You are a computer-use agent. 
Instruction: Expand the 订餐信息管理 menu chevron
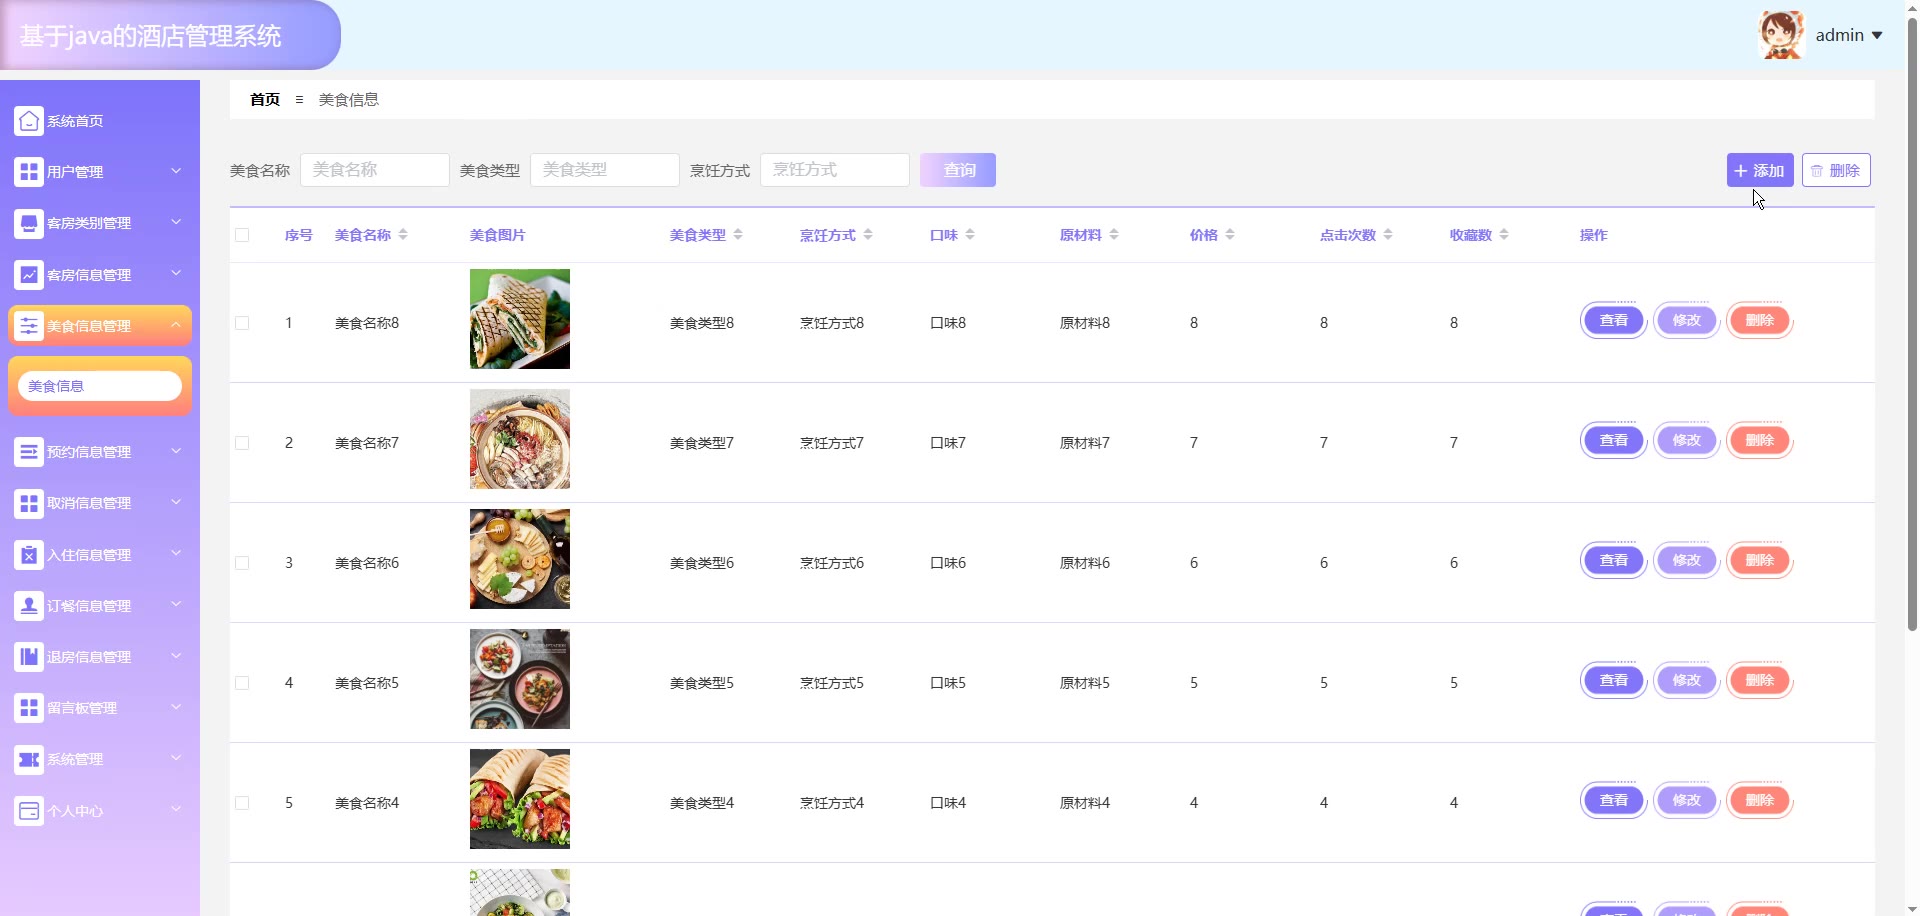click(176, 605)
